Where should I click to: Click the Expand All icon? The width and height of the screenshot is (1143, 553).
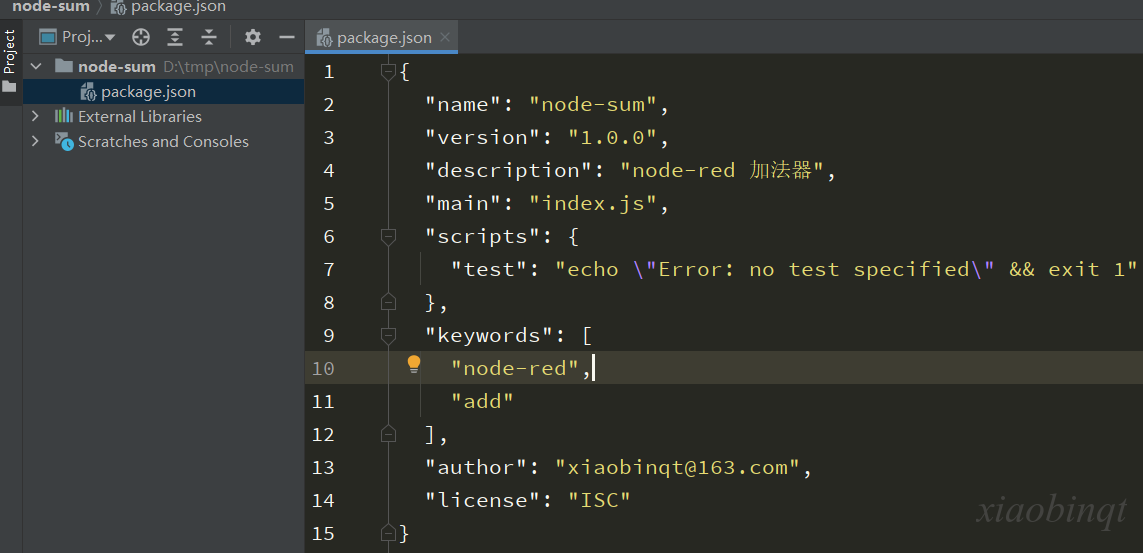(x=175, y=37)
